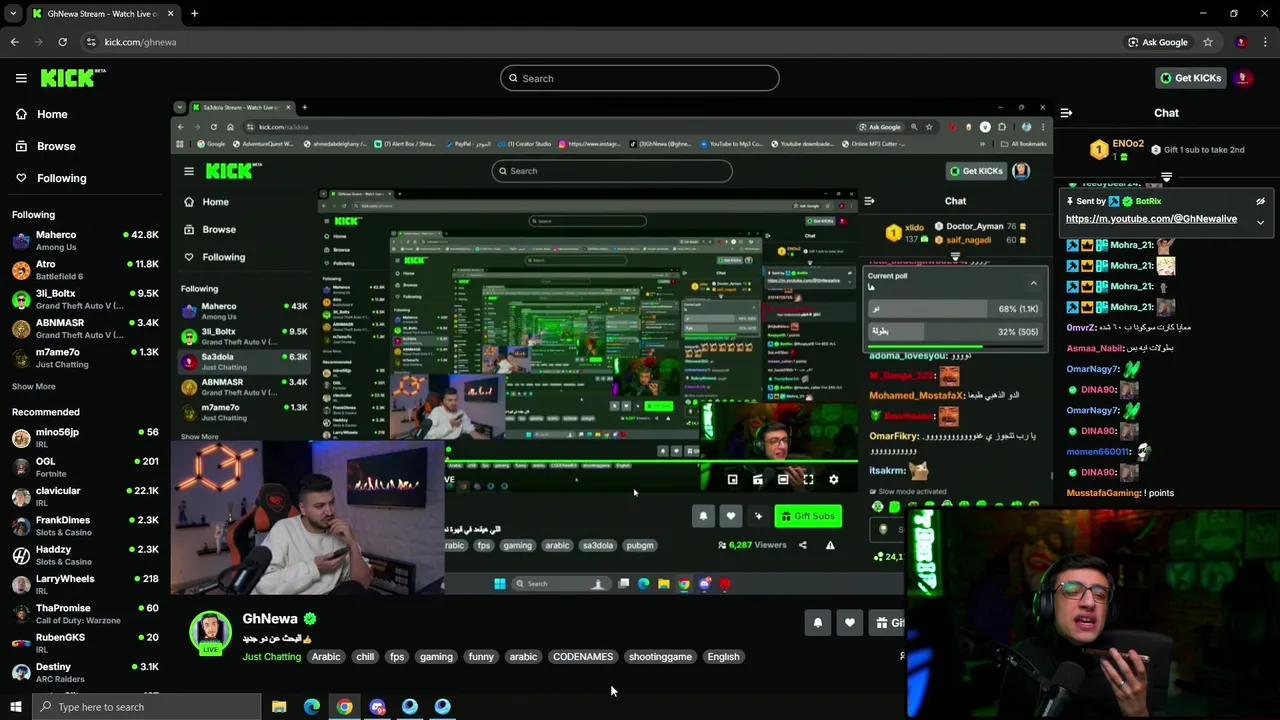Open Following with heart icon in outermost sidebar
Viewport: 1280px width, 720px height.
[61, 178]
